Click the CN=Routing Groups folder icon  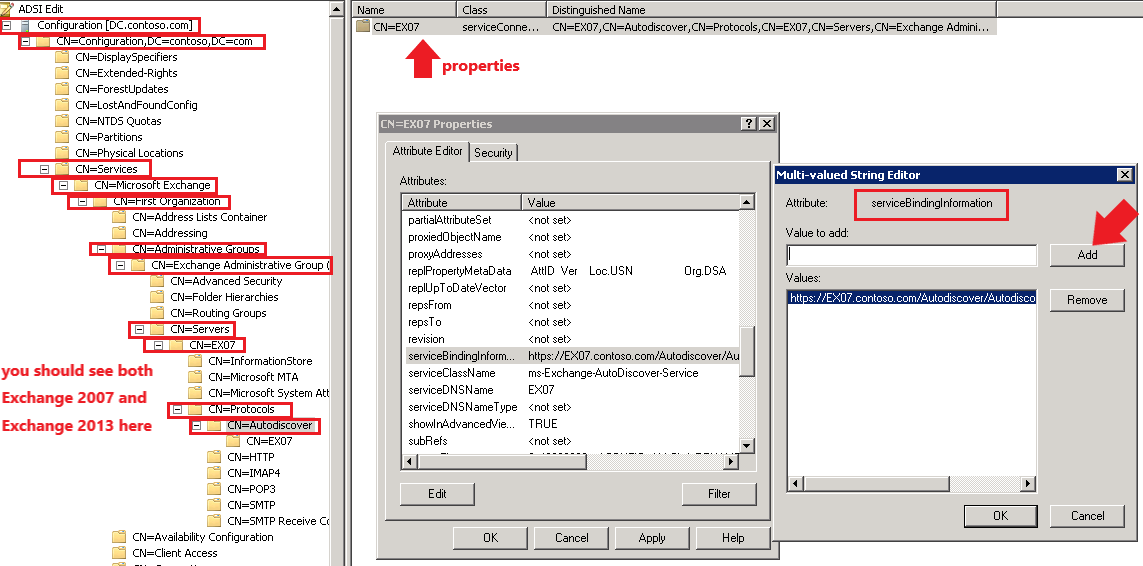pyautogui.click(x=157, y=313)
